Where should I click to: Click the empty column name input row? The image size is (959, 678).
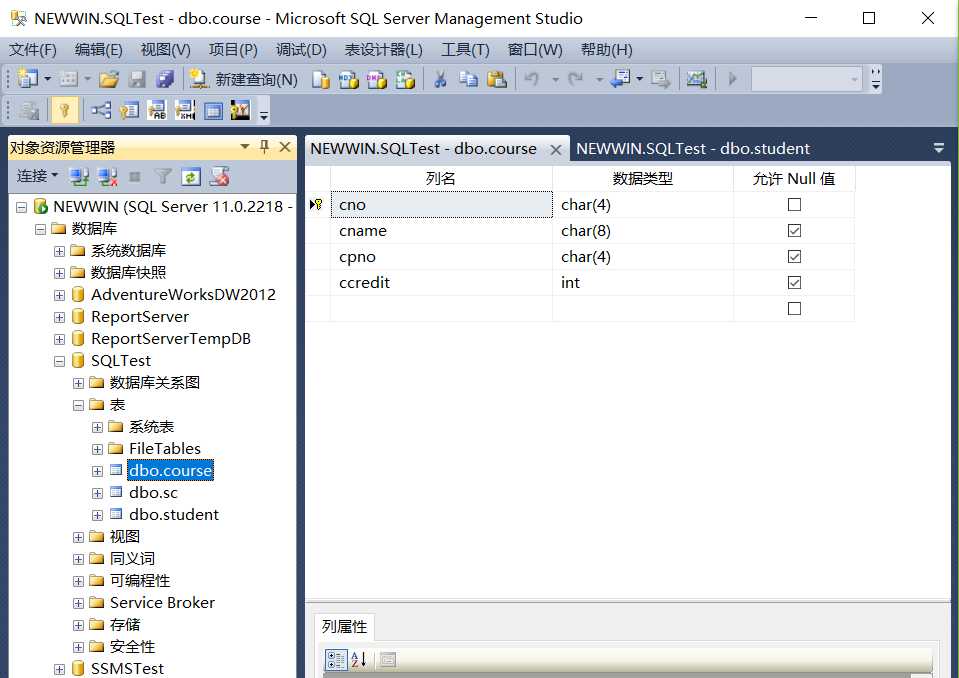tap(441, 308)
